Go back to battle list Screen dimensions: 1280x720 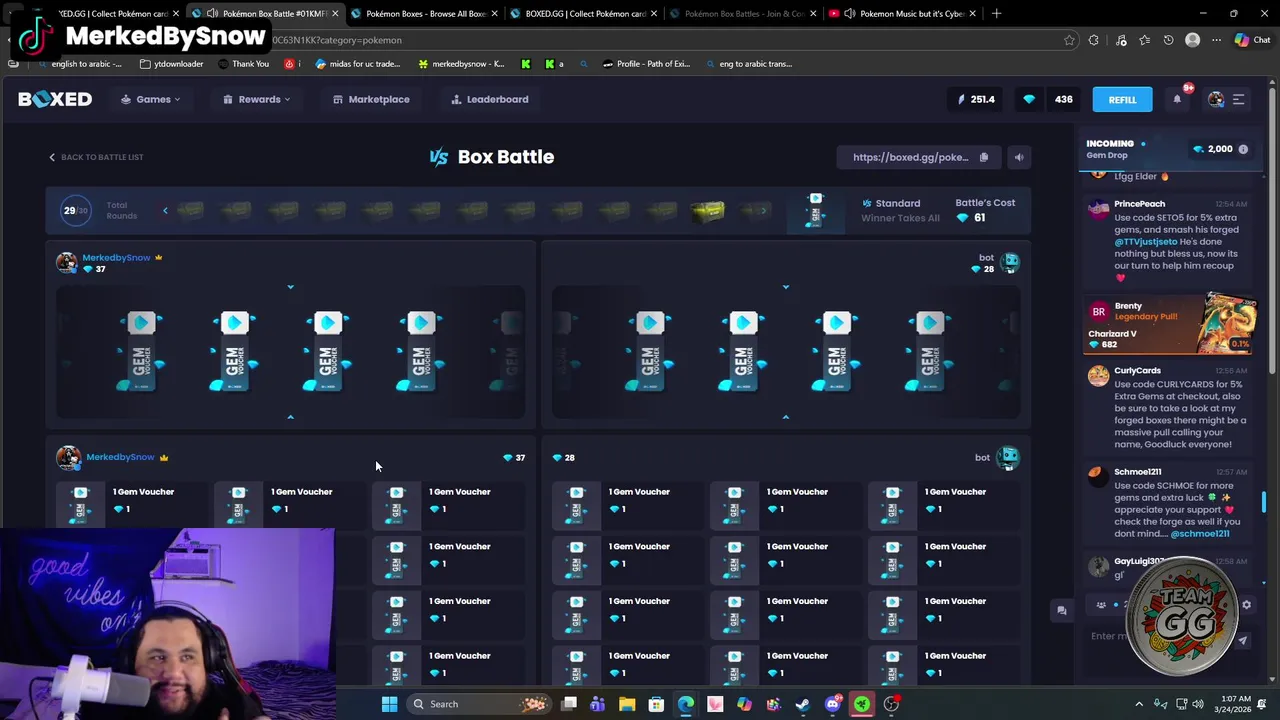coord(96,157)
